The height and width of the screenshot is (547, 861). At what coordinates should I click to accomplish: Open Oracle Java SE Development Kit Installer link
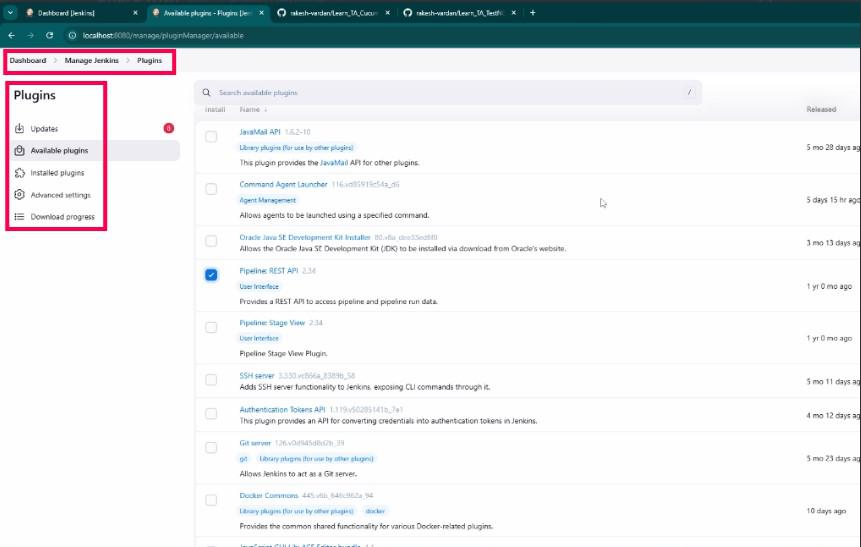[x=305, y=237]
